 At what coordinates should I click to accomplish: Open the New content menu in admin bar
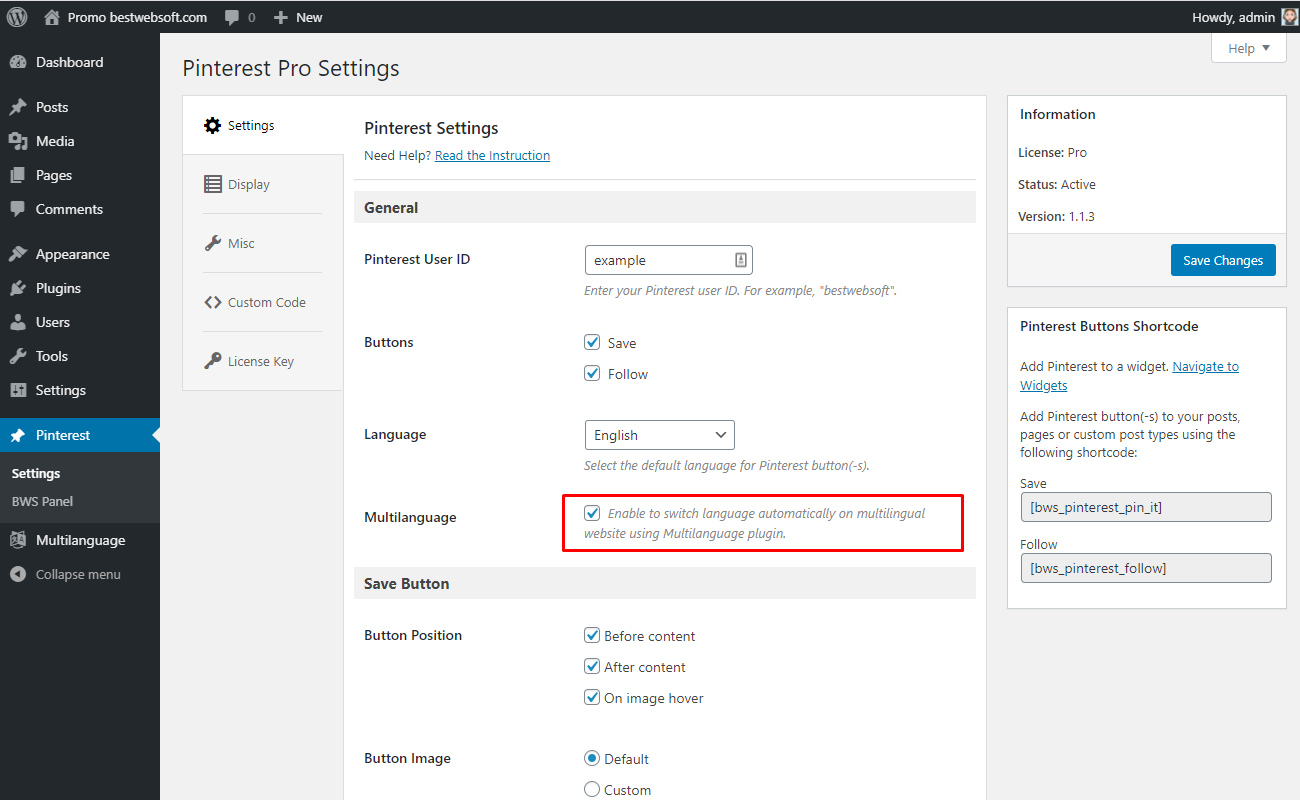pyautogui.click(x=298, y=17)
